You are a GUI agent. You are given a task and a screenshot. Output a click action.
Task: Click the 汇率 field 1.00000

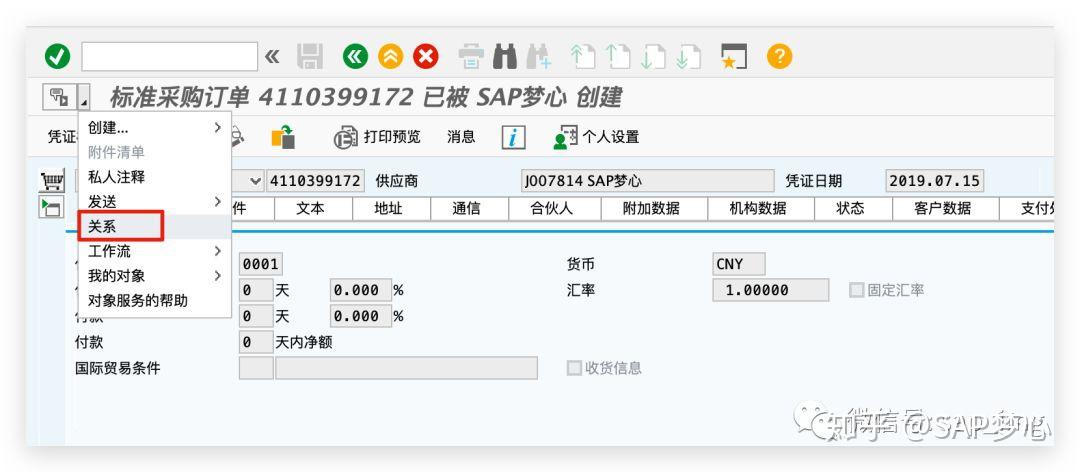771,290
